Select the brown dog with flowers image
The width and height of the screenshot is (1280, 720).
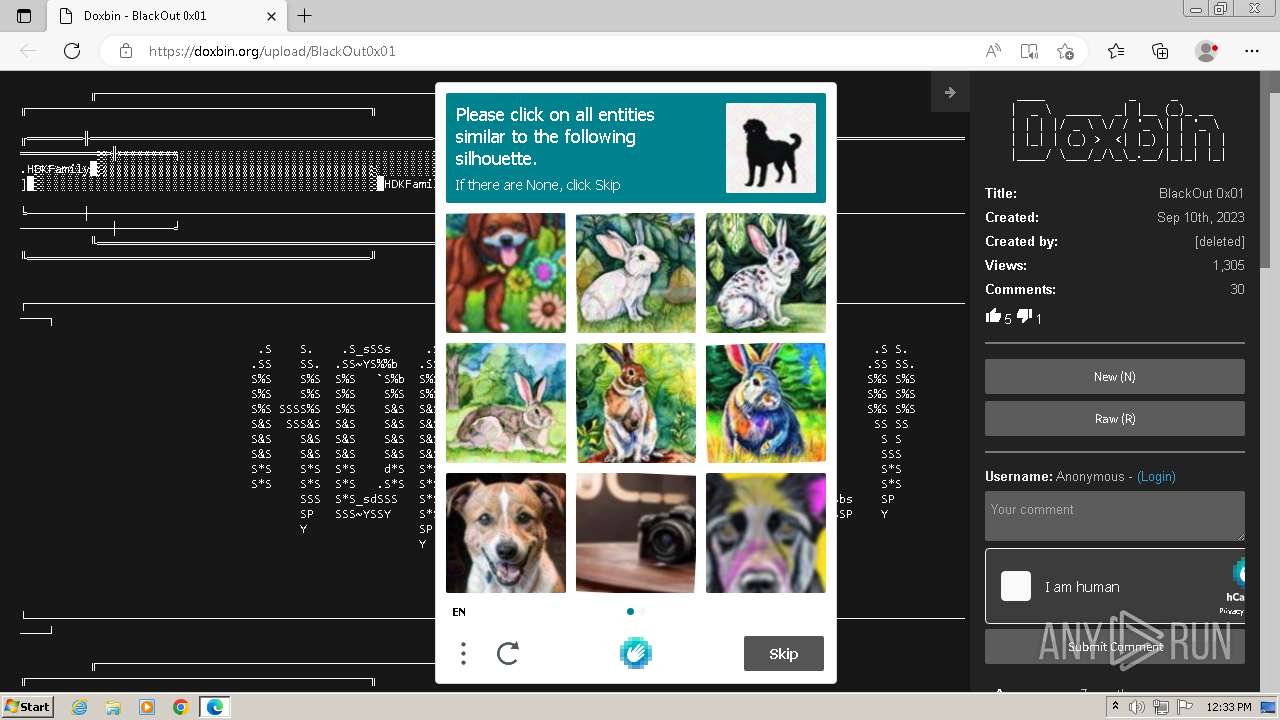[506, 273]
